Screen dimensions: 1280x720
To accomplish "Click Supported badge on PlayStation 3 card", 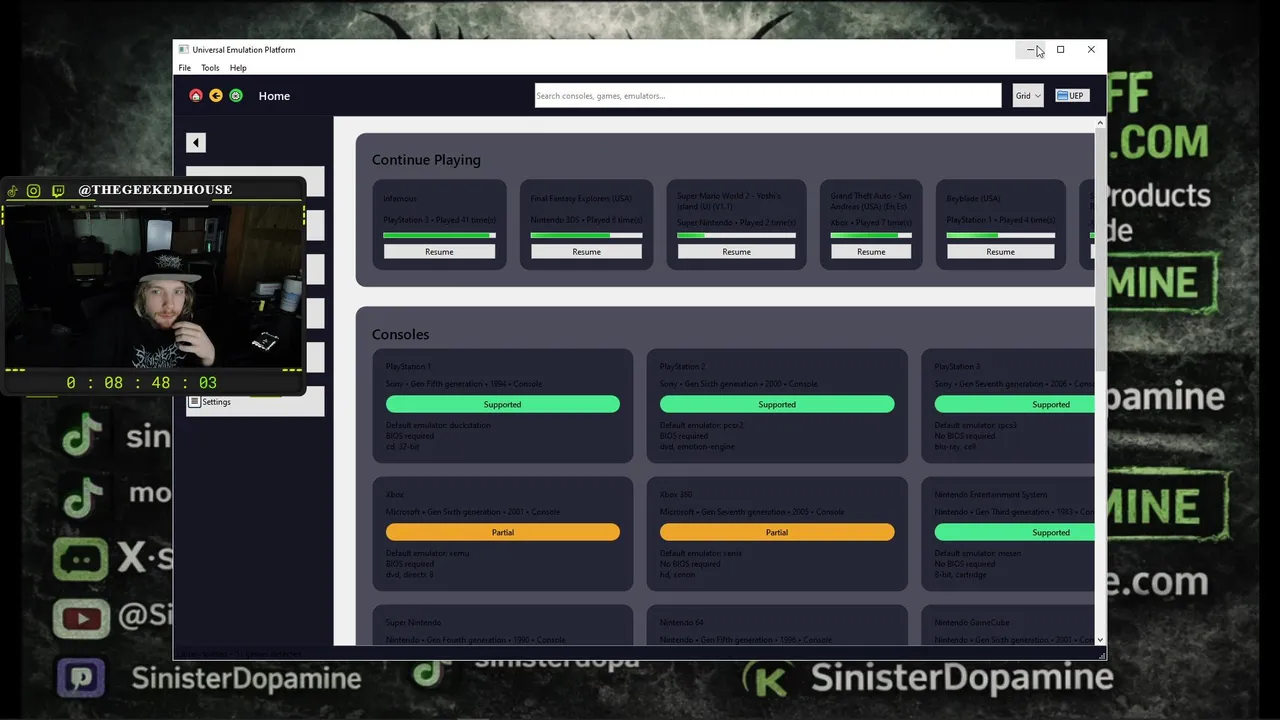I will pos(1014,404).
